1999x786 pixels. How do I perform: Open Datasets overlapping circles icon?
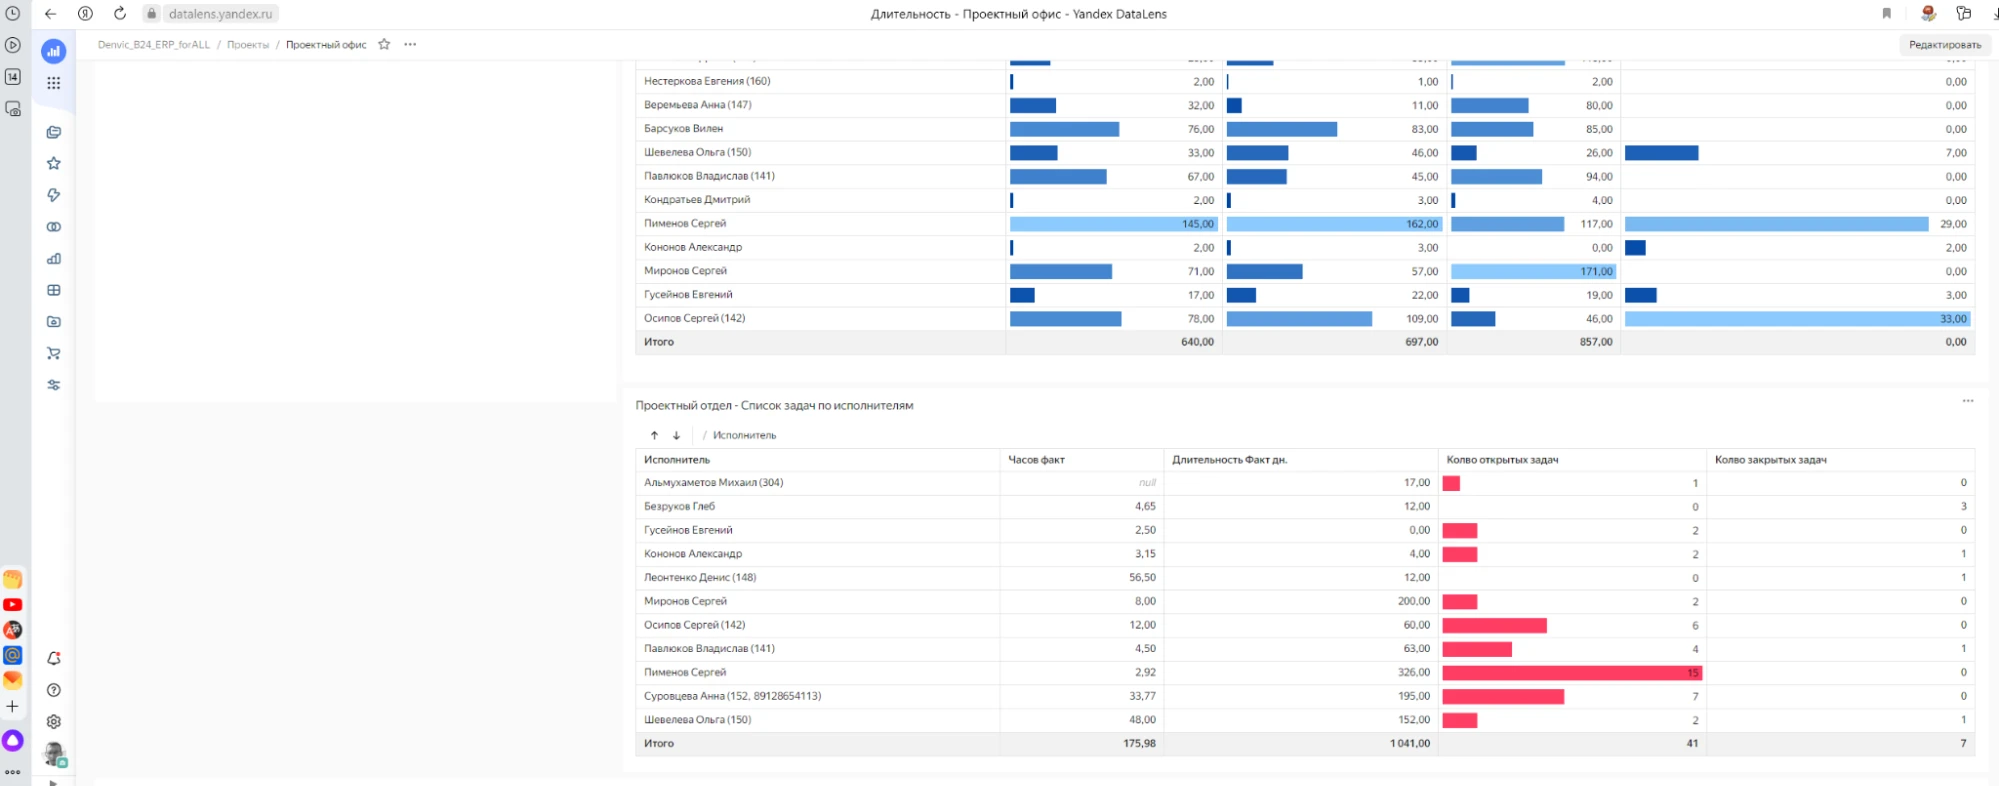click(x=54, y=227)
